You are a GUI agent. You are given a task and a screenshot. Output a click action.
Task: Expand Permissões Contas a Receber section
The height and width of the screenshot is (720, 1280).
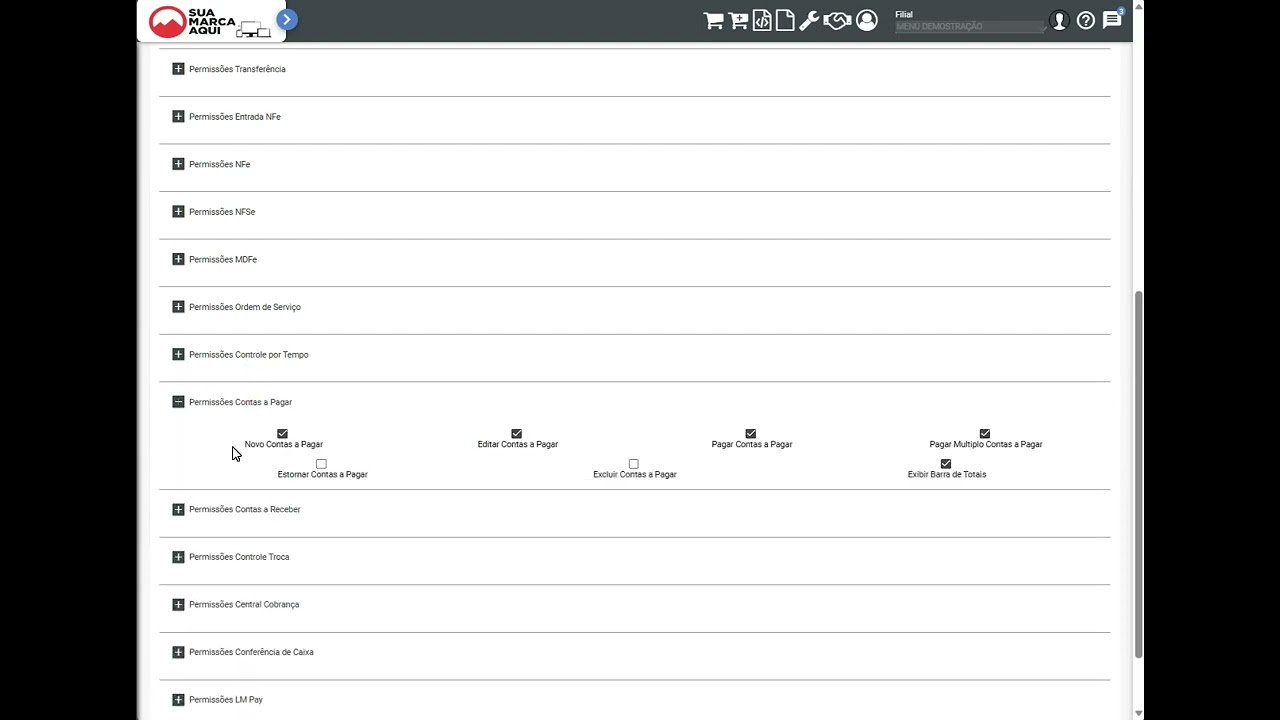tap(178, 509)
